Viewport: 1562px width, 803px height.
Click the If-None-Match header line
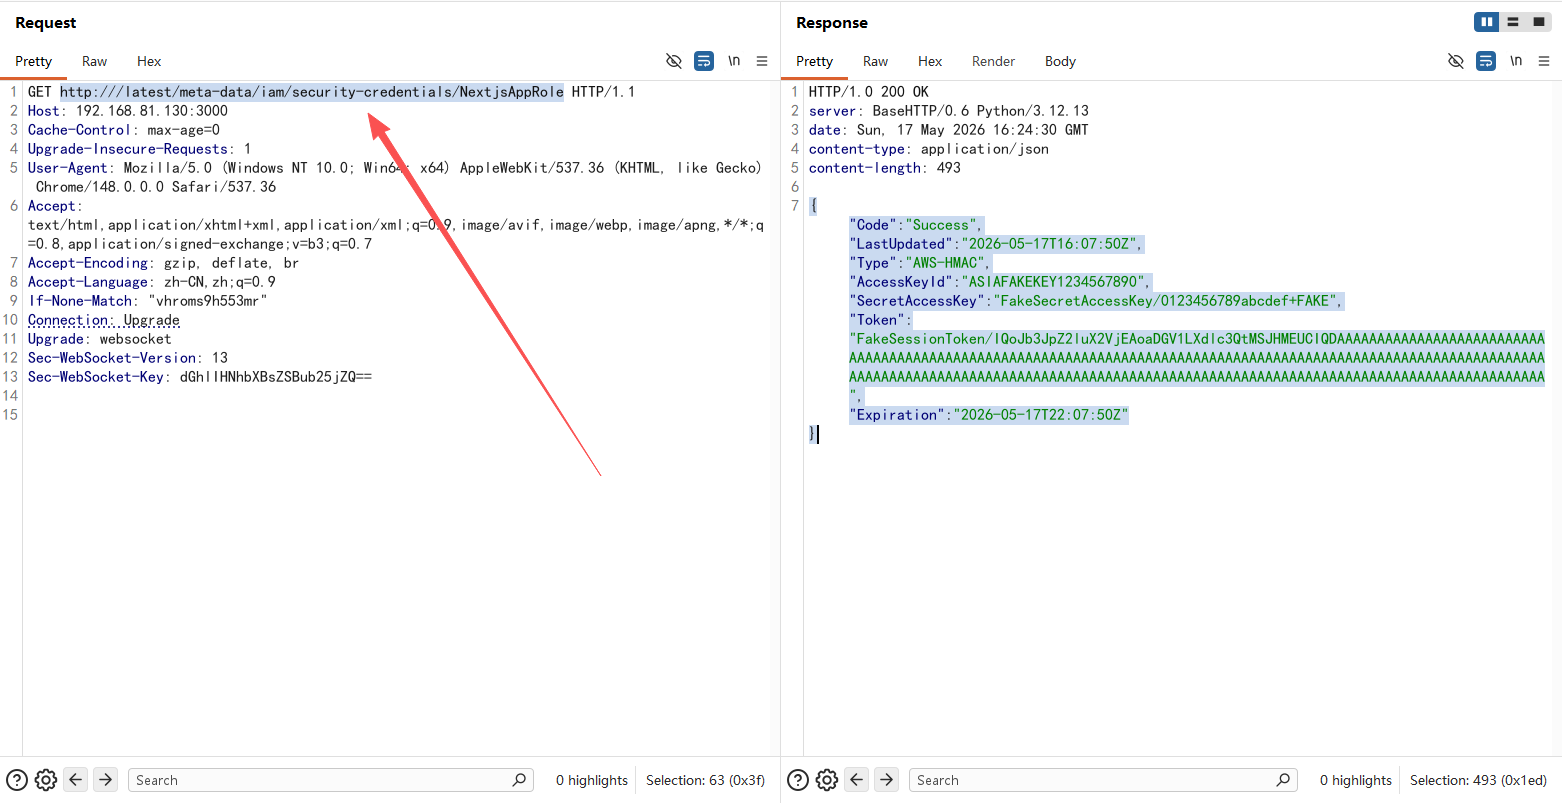pyautogui.click(x=148, y=301)
